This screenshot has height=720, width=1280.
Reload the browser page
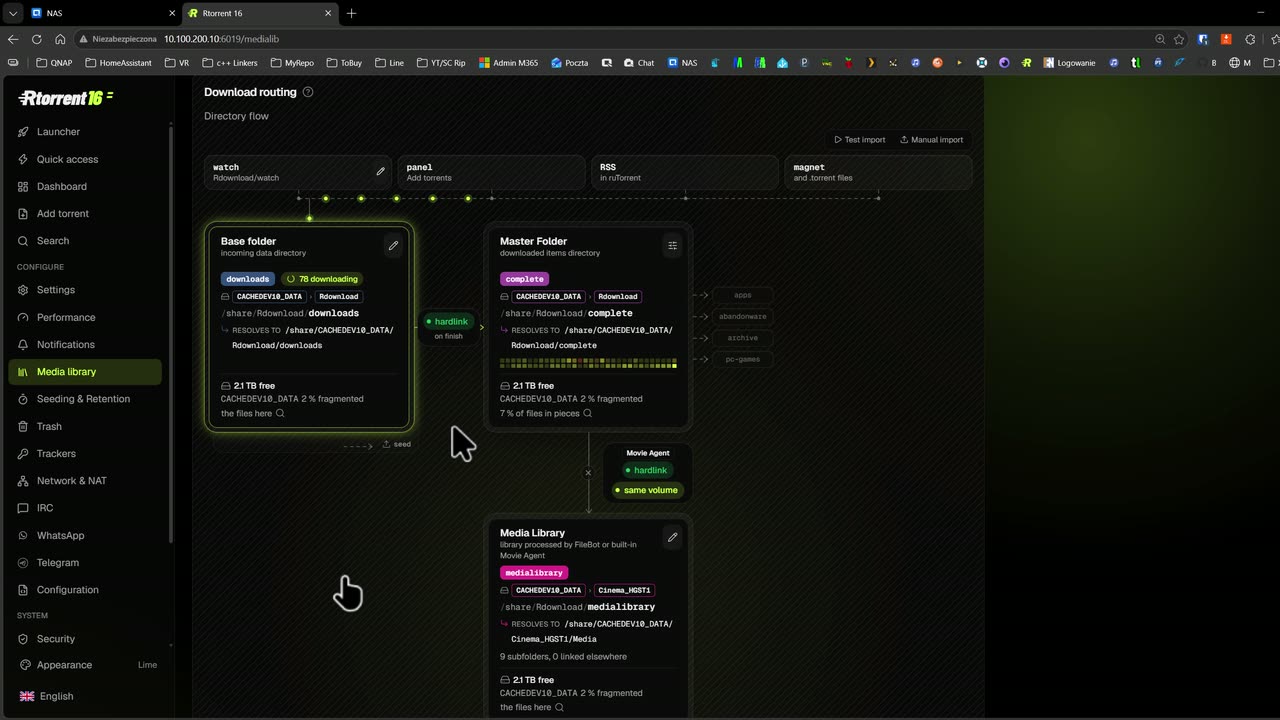[36, 39]
